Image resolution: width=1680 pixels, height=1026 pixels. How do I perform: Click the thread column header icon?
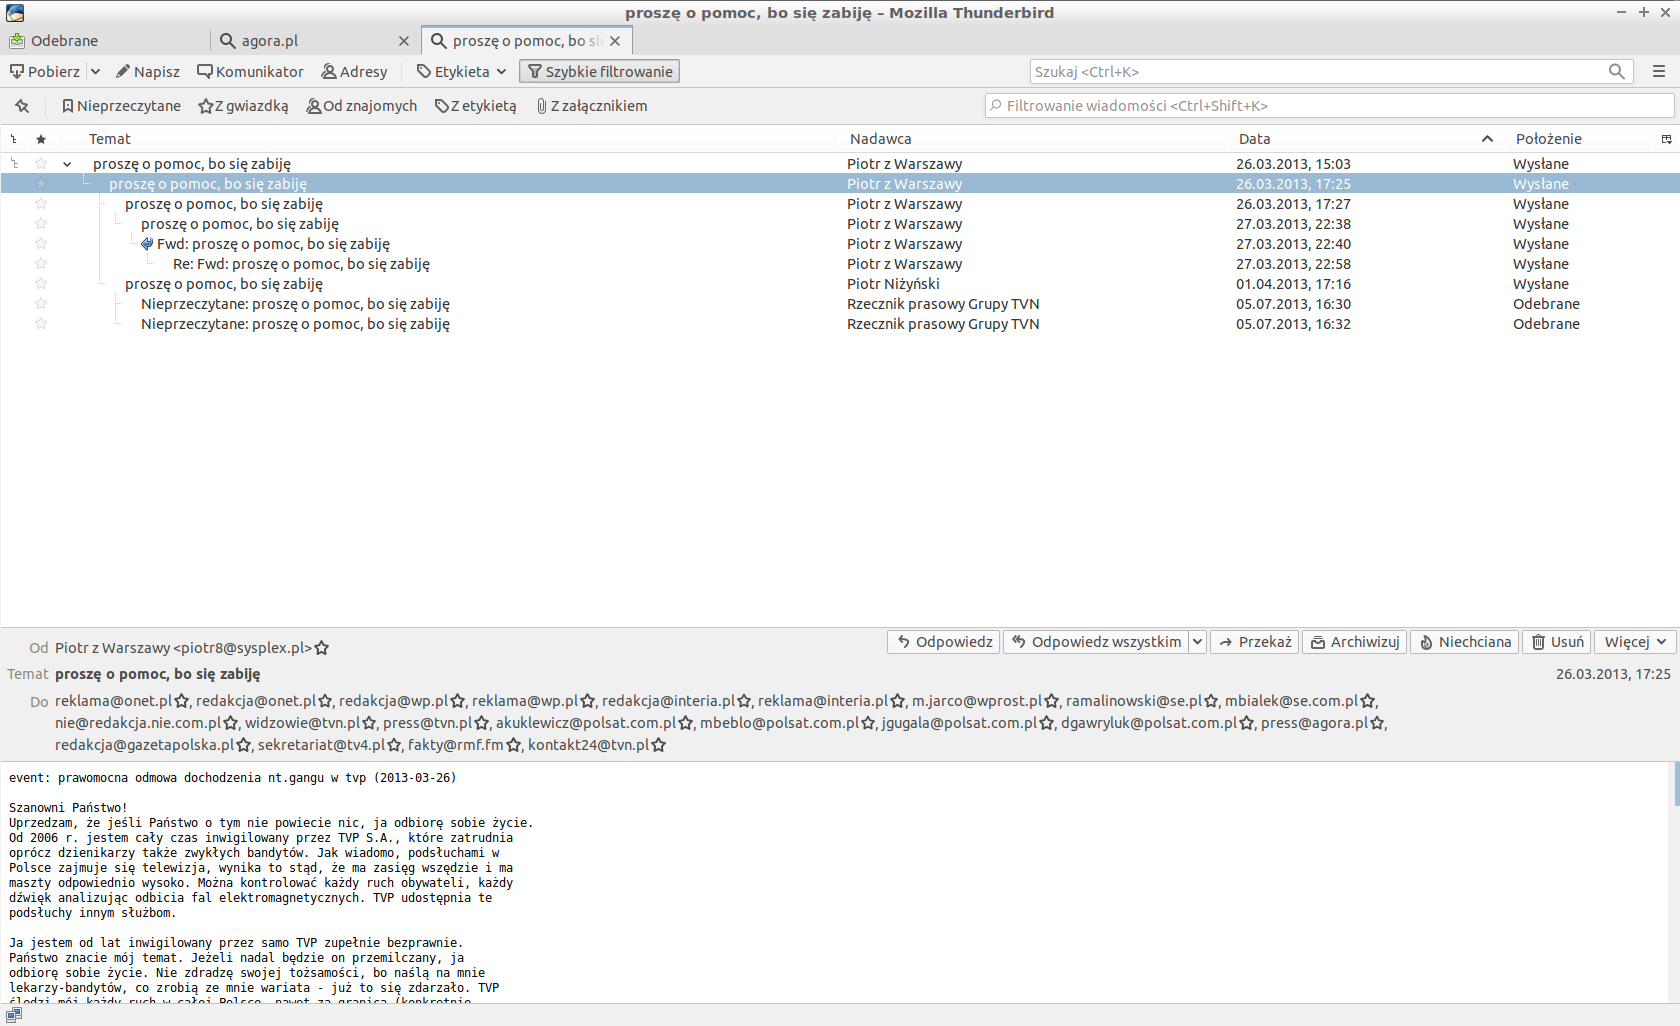(x=14, y=139)
